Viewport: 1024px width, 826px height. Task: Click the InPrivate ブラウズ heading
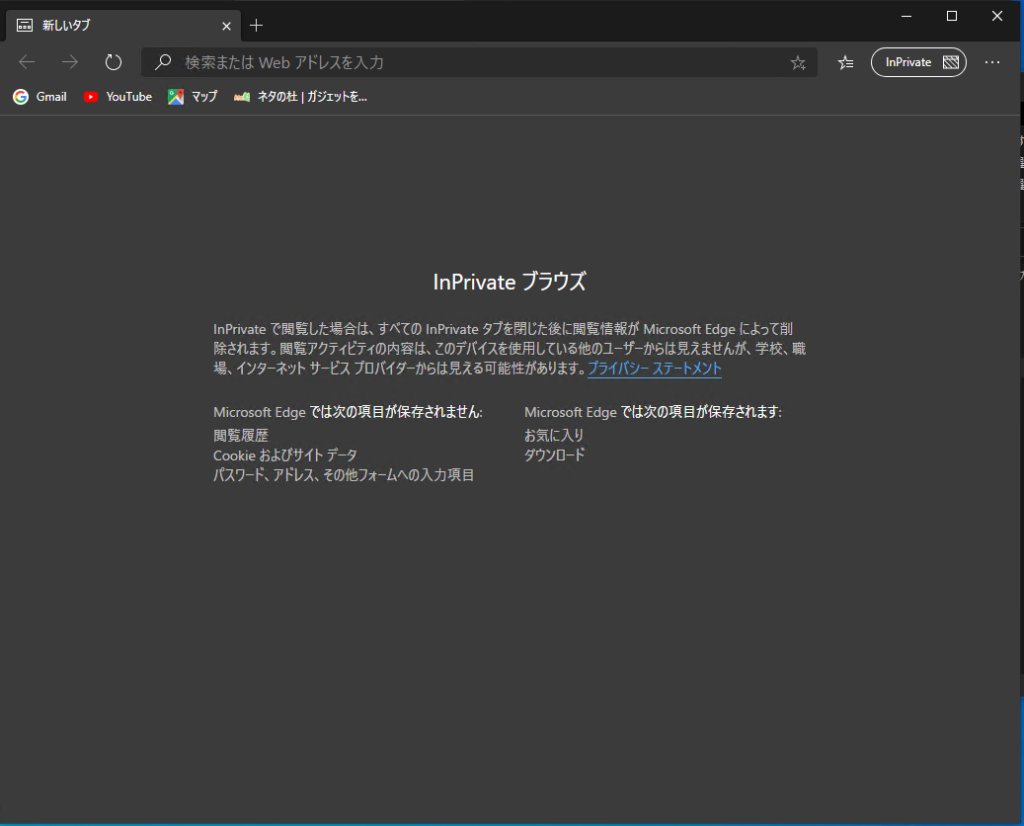point(509,281)
